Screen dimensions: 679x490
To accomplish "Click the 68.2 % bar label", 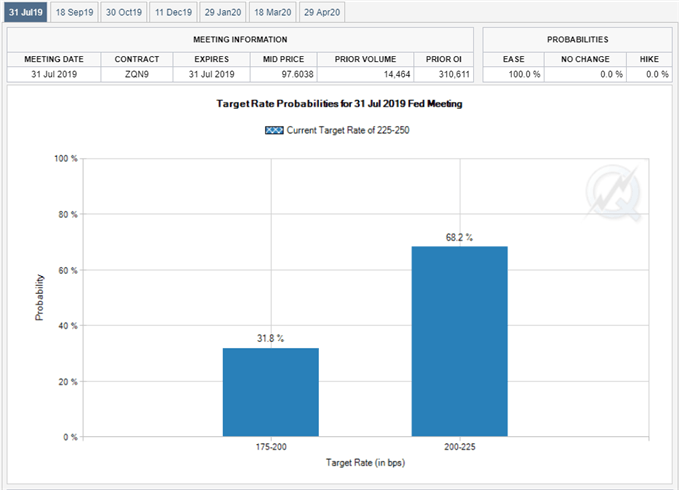I will (x=459, y=237).
